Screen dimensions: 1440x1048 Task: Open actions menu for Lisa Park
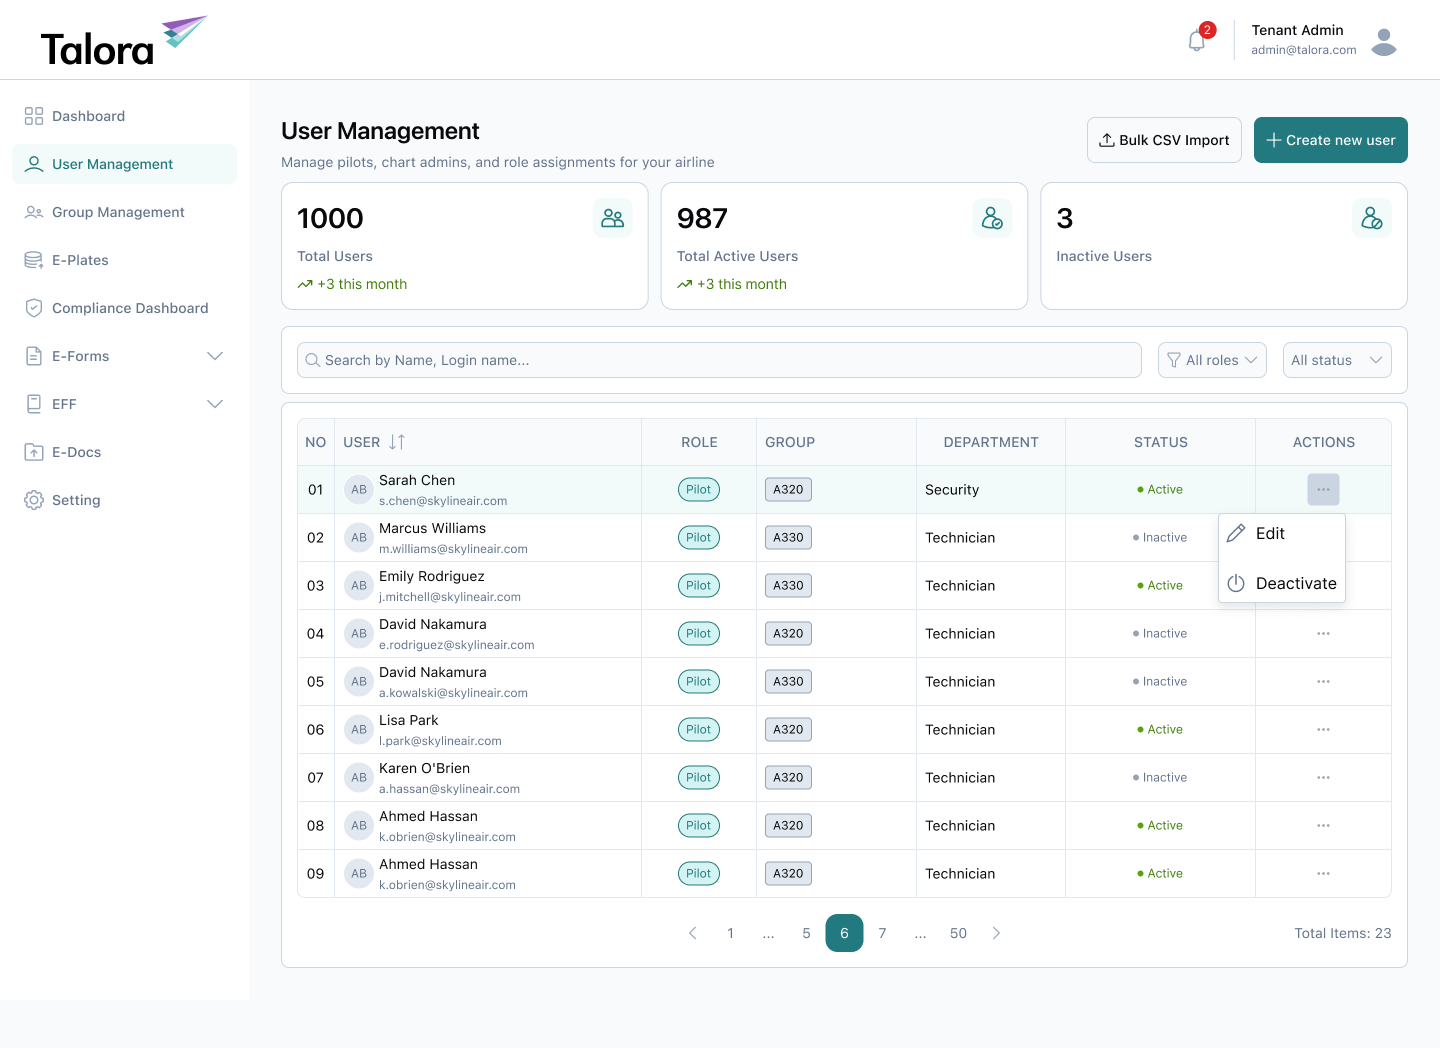click(x=1323, y=729)
